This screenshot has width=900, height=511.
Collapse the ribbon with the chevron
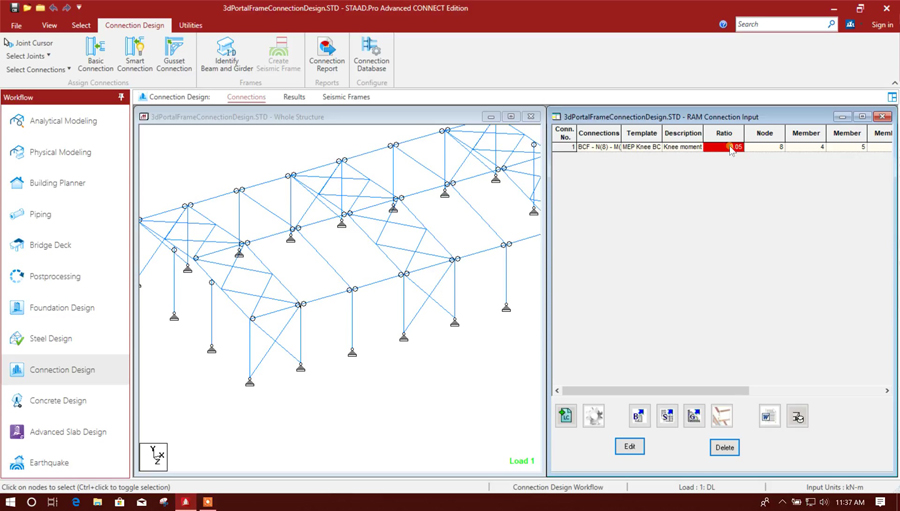click(x=894, y=83)
